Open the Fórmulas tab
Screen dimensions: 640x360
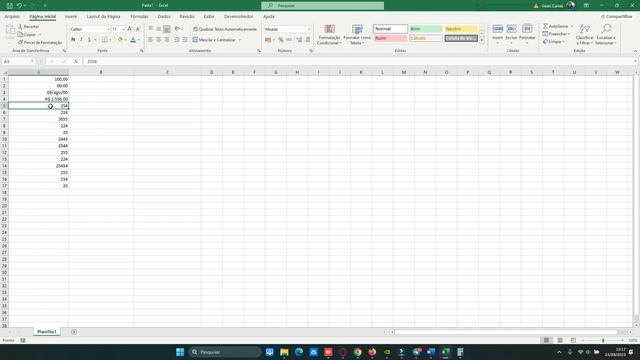pos(139,16)
